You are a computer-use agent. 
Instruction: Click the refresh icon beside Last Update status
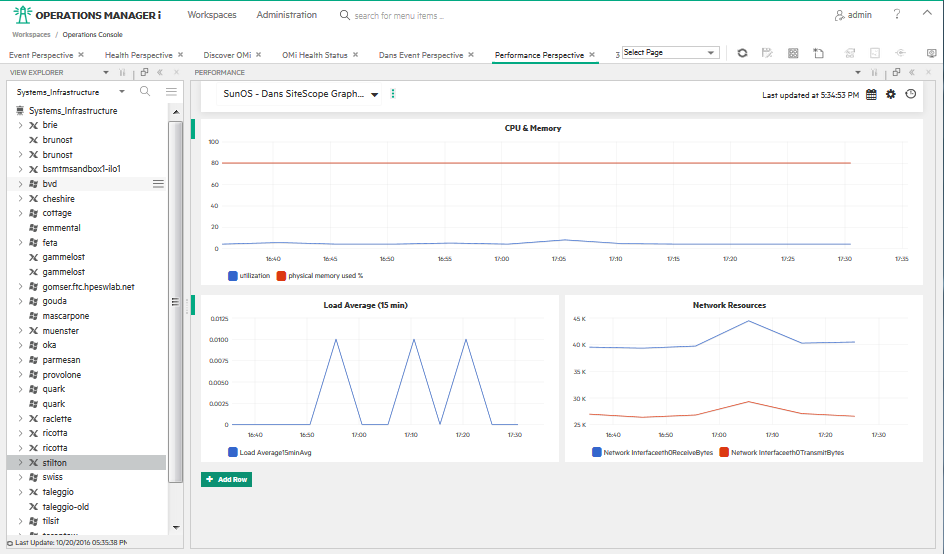[x=10, y=543]
